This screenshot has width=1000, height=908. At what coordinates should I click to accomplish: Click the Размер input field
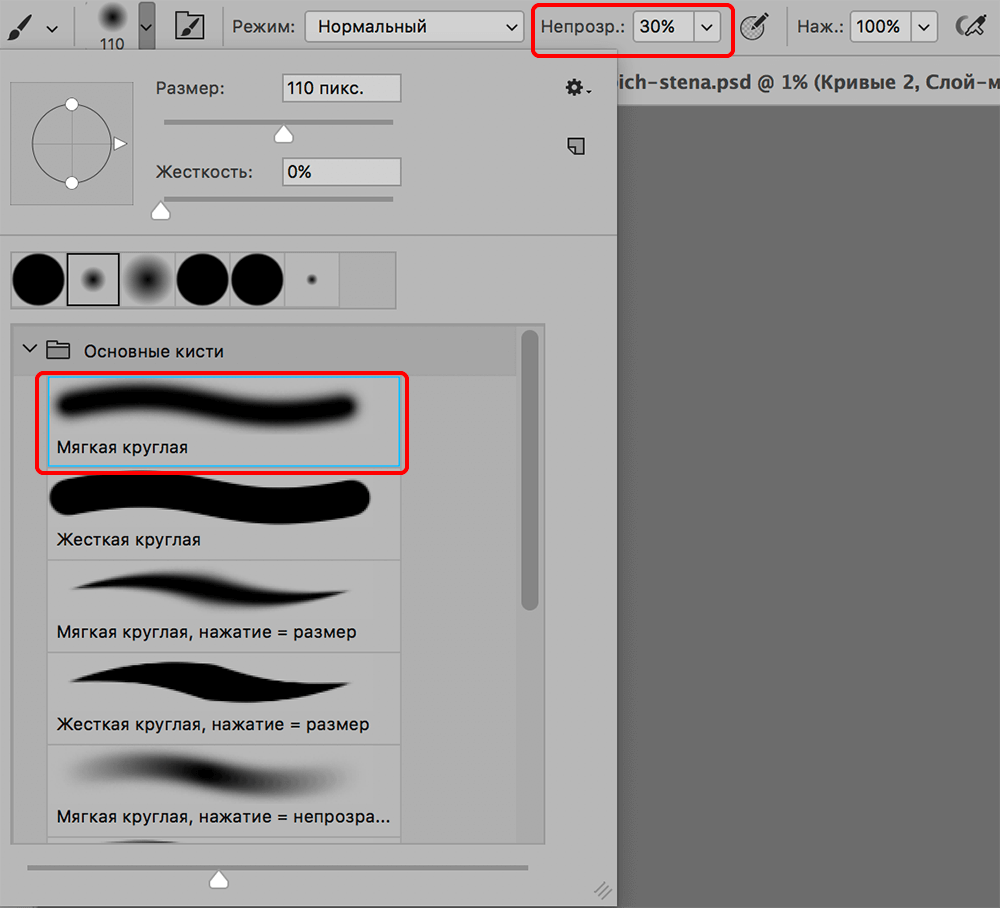[x=341, y=89]
